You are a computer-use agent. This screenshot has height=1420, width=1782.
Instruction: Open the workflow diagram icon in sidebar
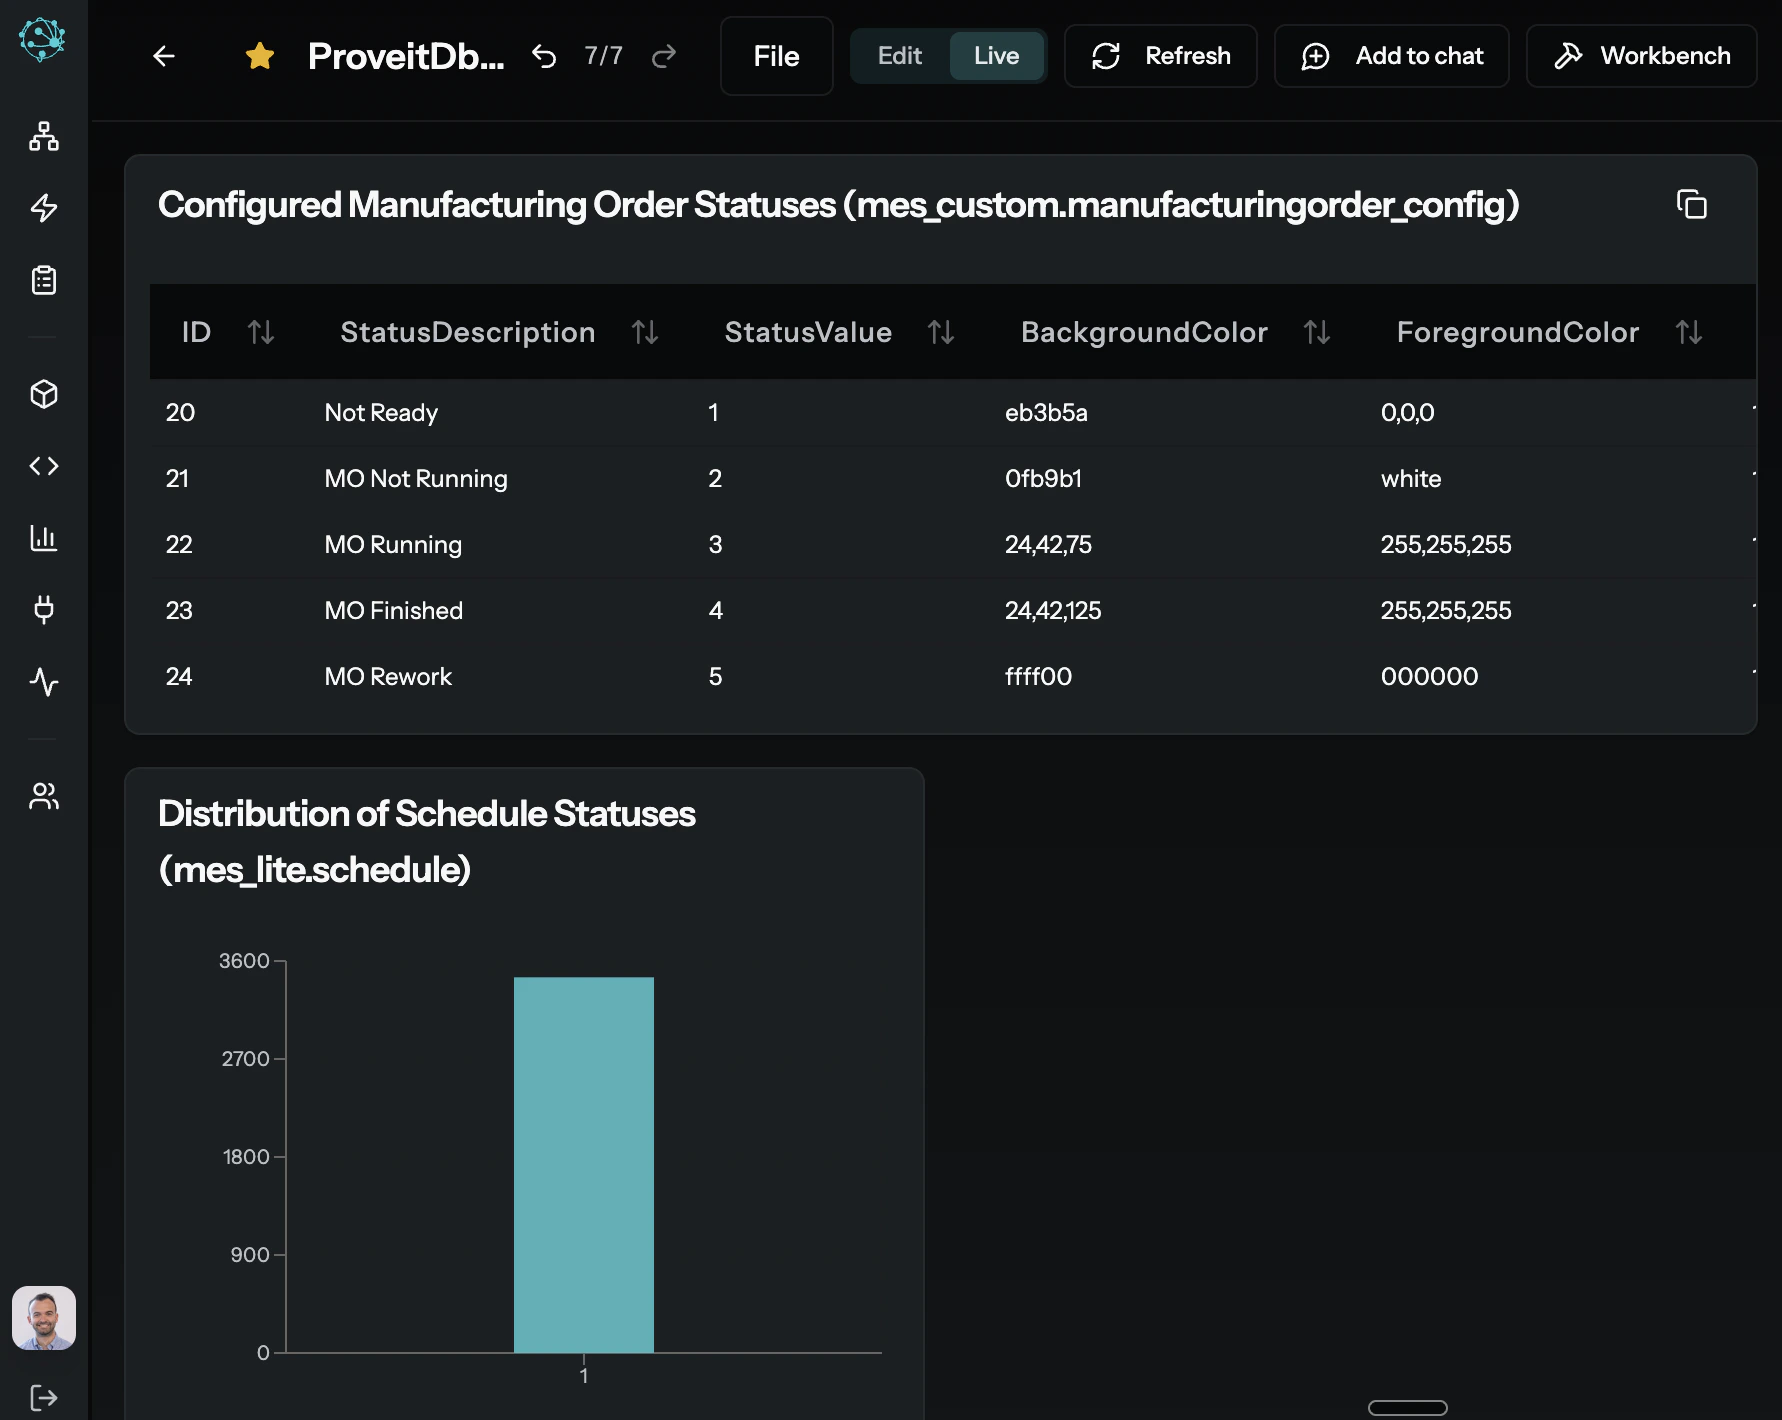click(x=43, y=137)
